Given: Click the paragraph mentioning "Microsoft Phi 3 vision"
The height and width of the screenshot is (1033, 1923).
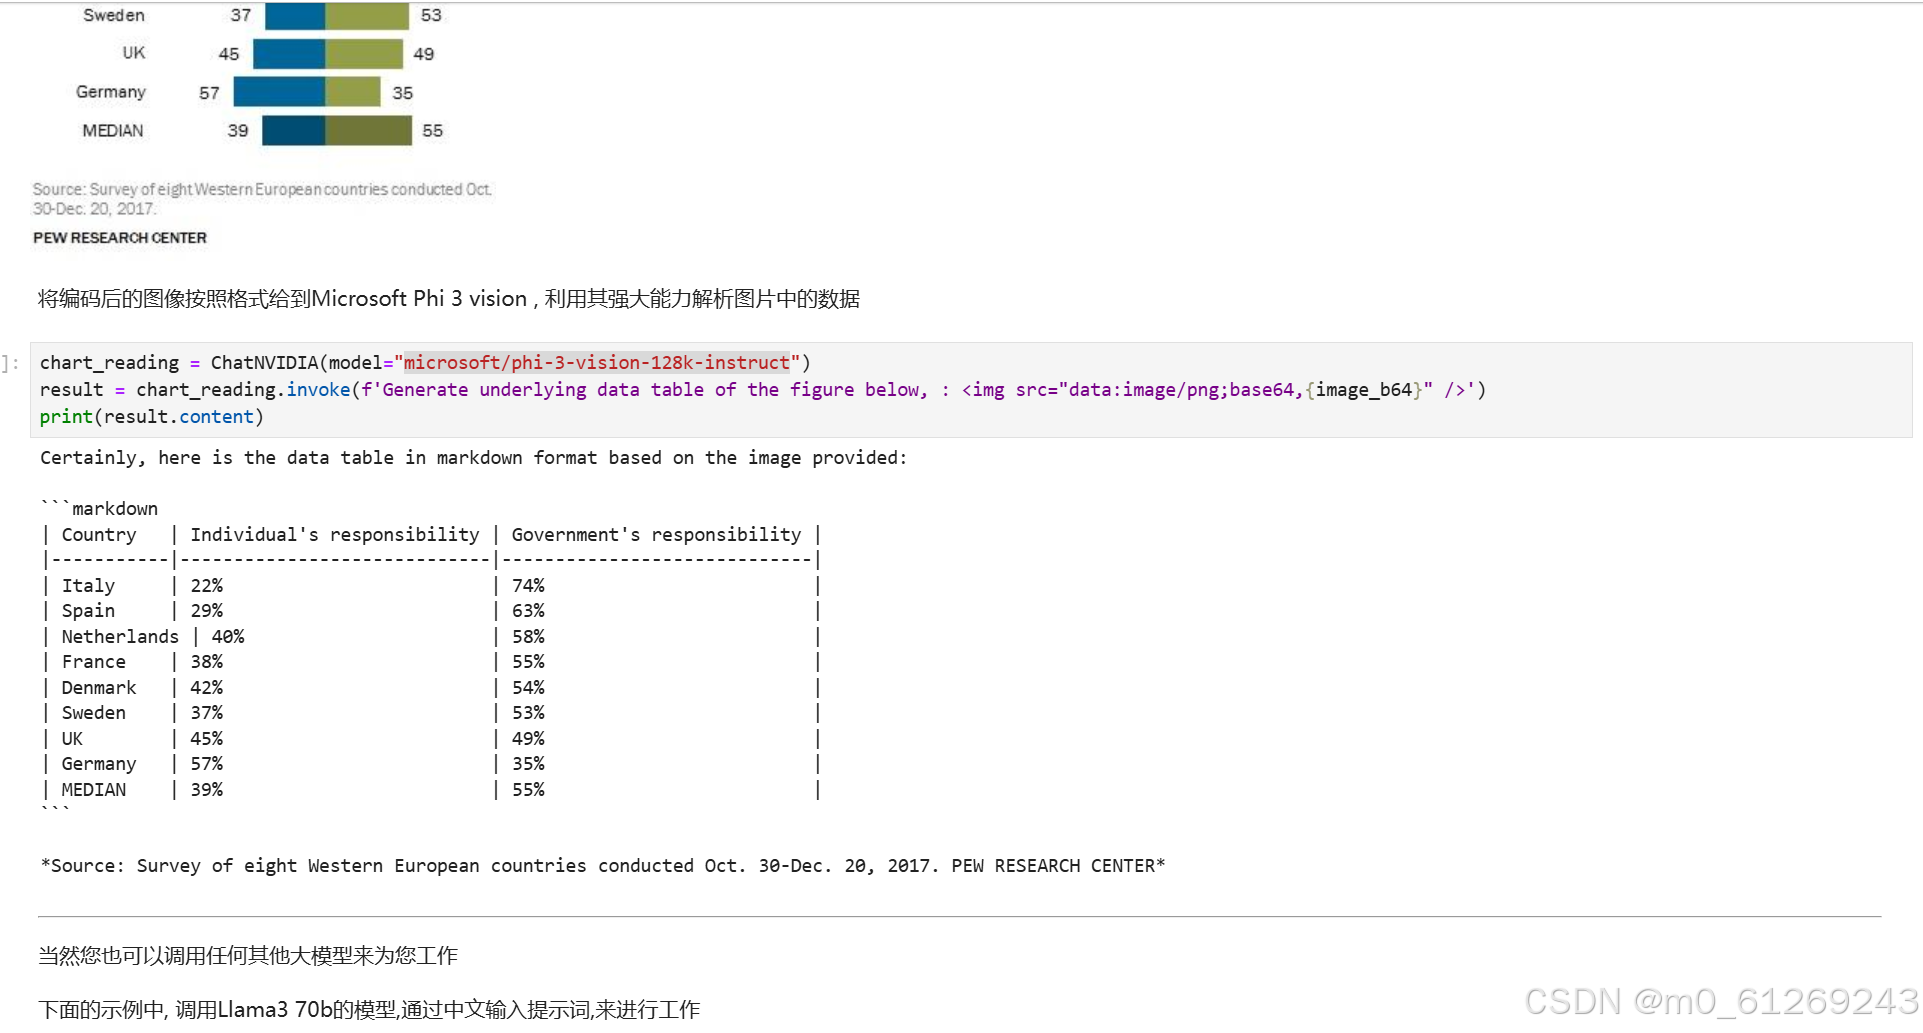Looking at the screenshot, I should coord(449,299).
